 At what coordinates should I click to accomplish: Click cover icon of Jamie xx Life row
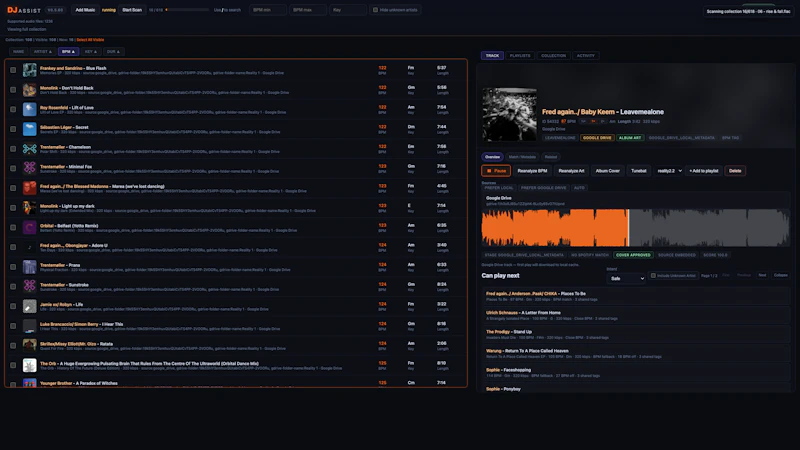click(30, 306)
